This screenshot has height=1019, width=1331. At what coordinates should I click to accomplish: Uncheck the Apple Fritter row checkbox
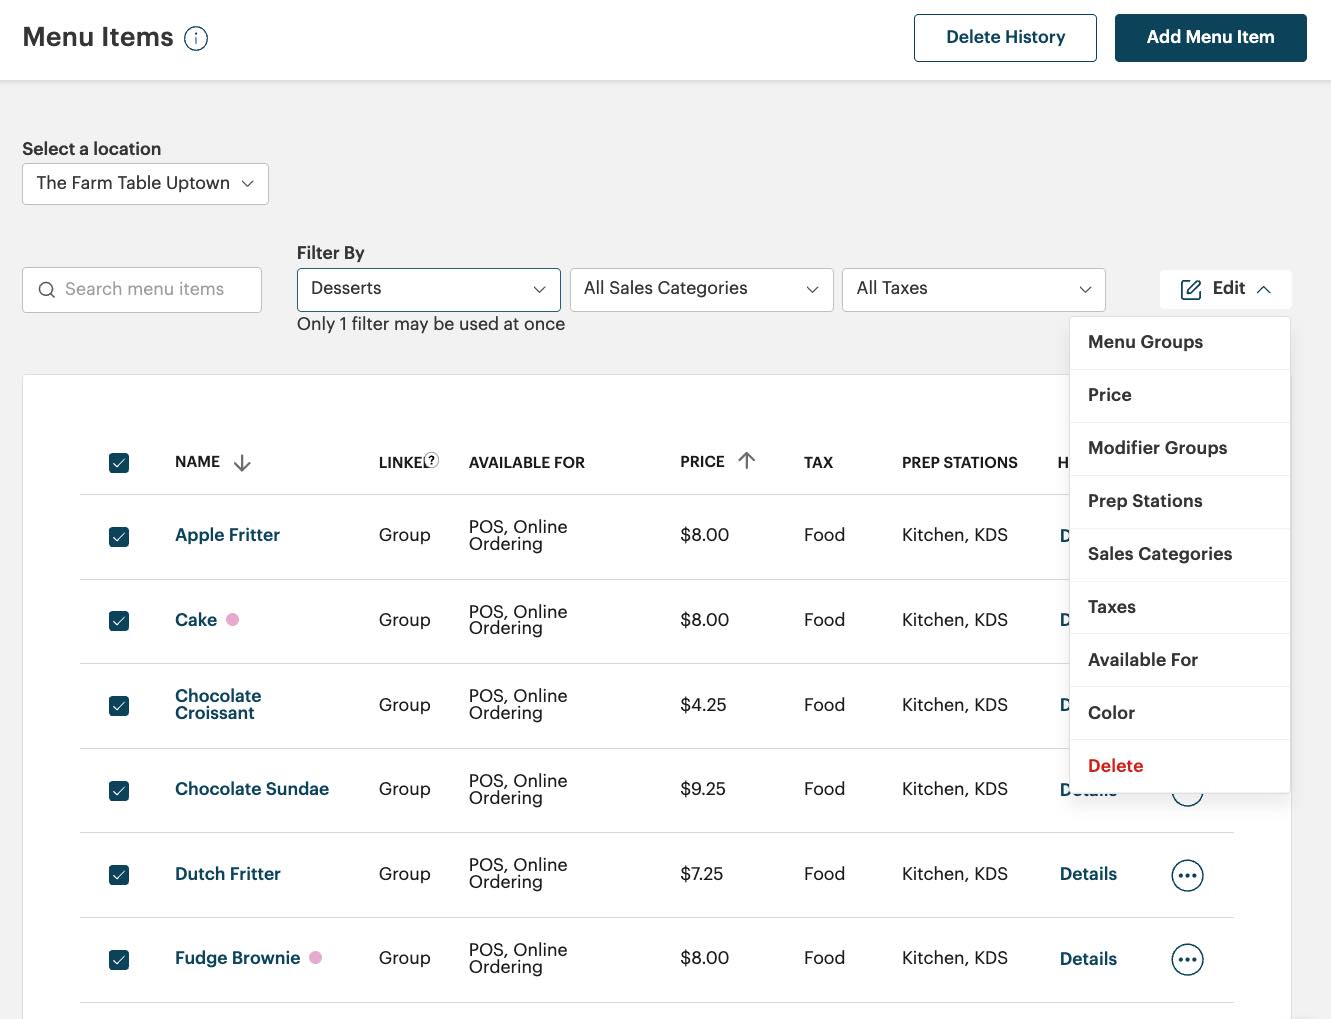point(119,536)
